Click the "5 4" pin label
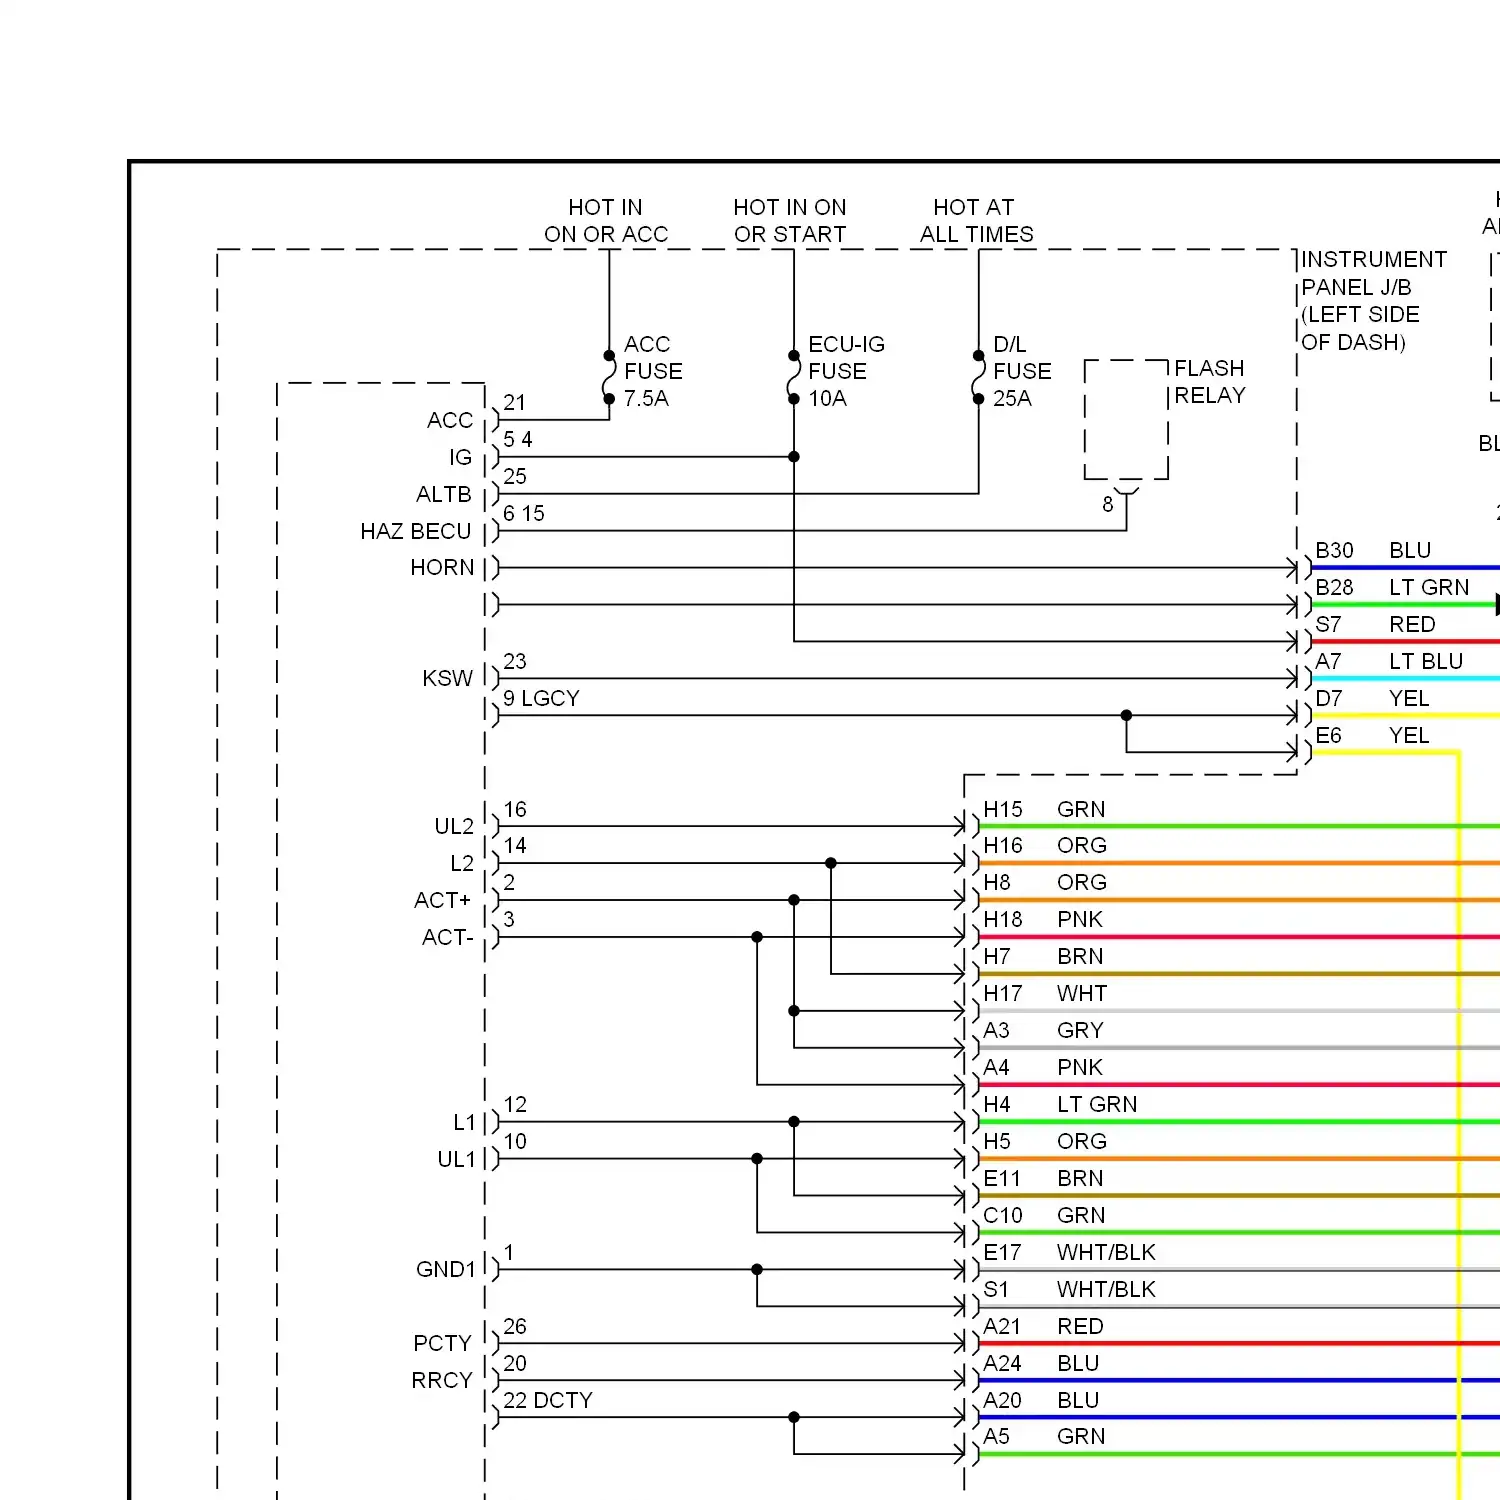The image size is (1500, 1500). coord(518,439)
